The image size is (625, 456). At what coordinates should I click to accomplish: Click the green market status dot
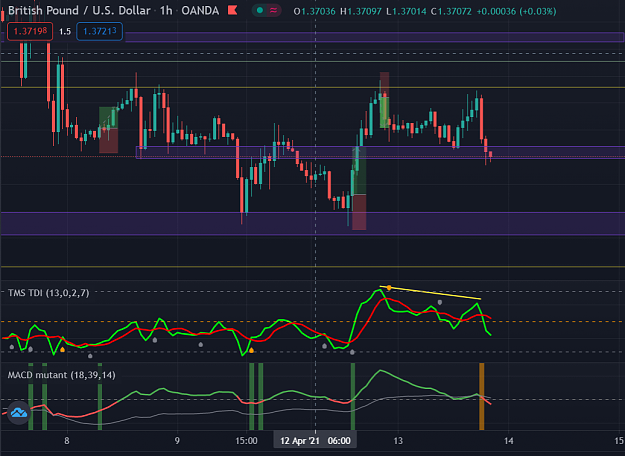(260, 11)
